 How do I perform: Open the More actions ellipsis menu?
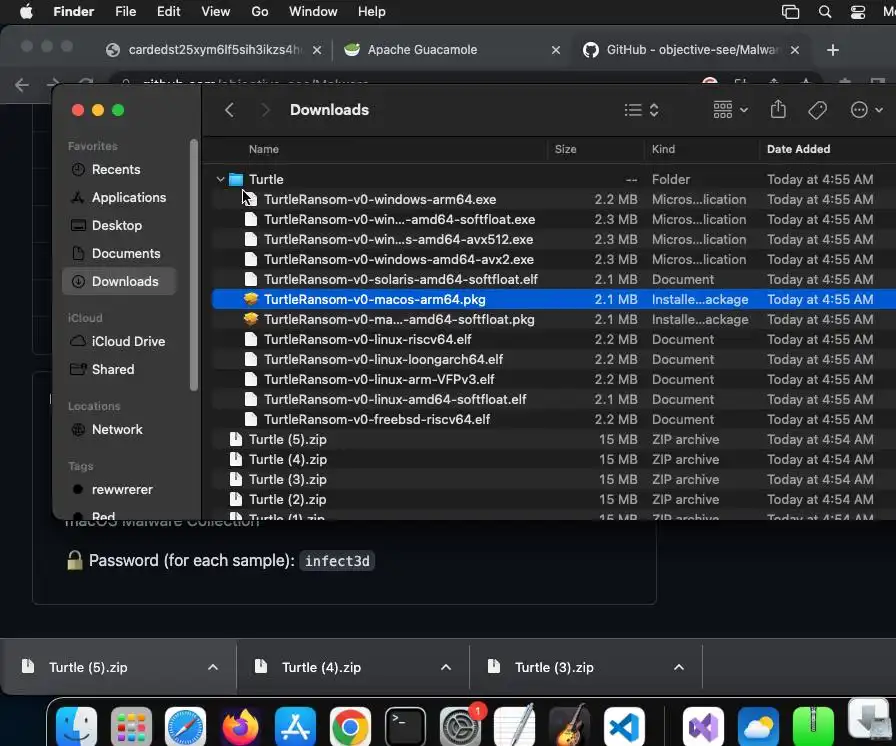(x=866, y=110)
